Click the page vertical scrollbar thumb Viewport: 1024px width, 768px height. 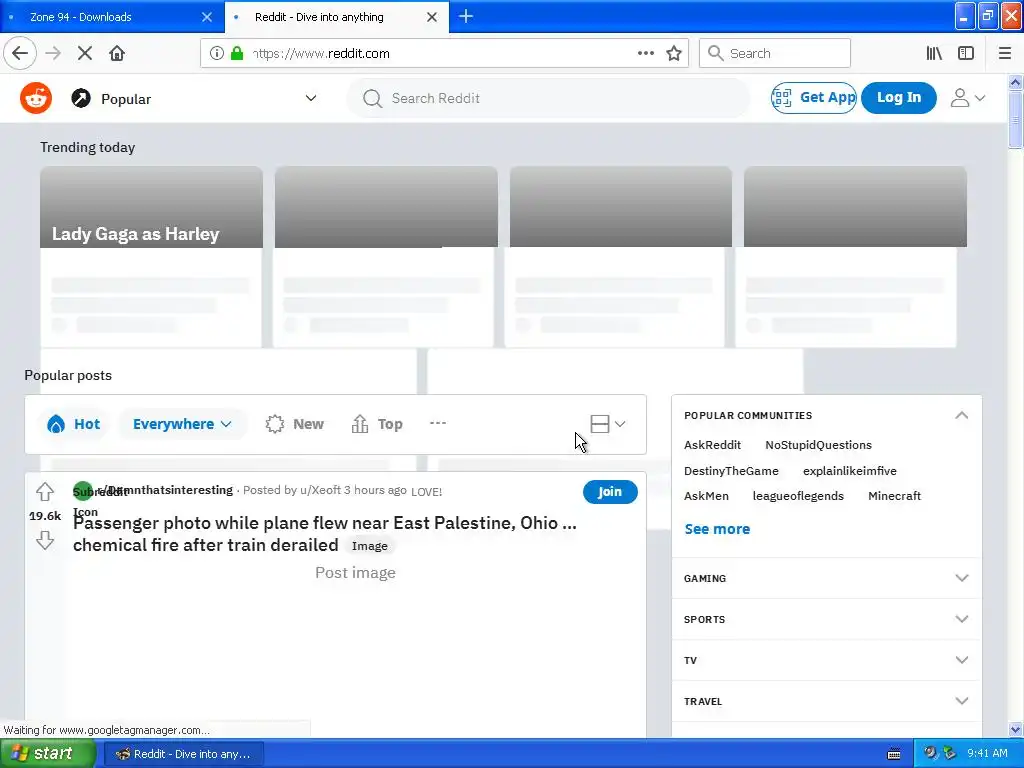click(1015, 120)
